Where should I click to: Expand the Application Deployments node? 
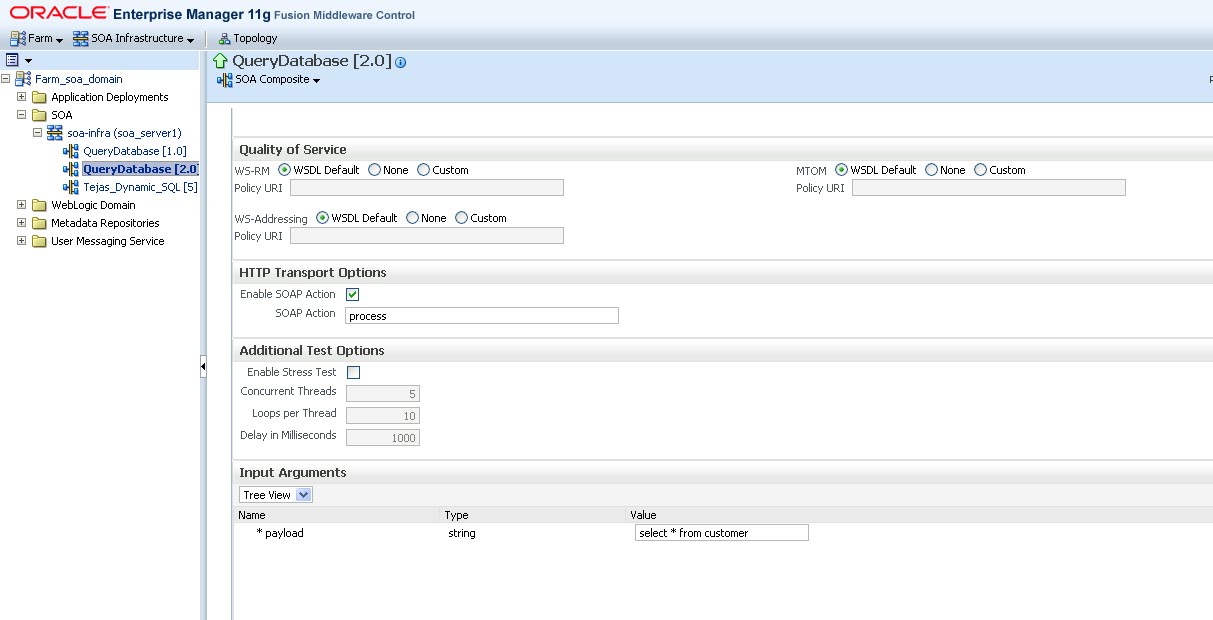[x=22, y=97]
